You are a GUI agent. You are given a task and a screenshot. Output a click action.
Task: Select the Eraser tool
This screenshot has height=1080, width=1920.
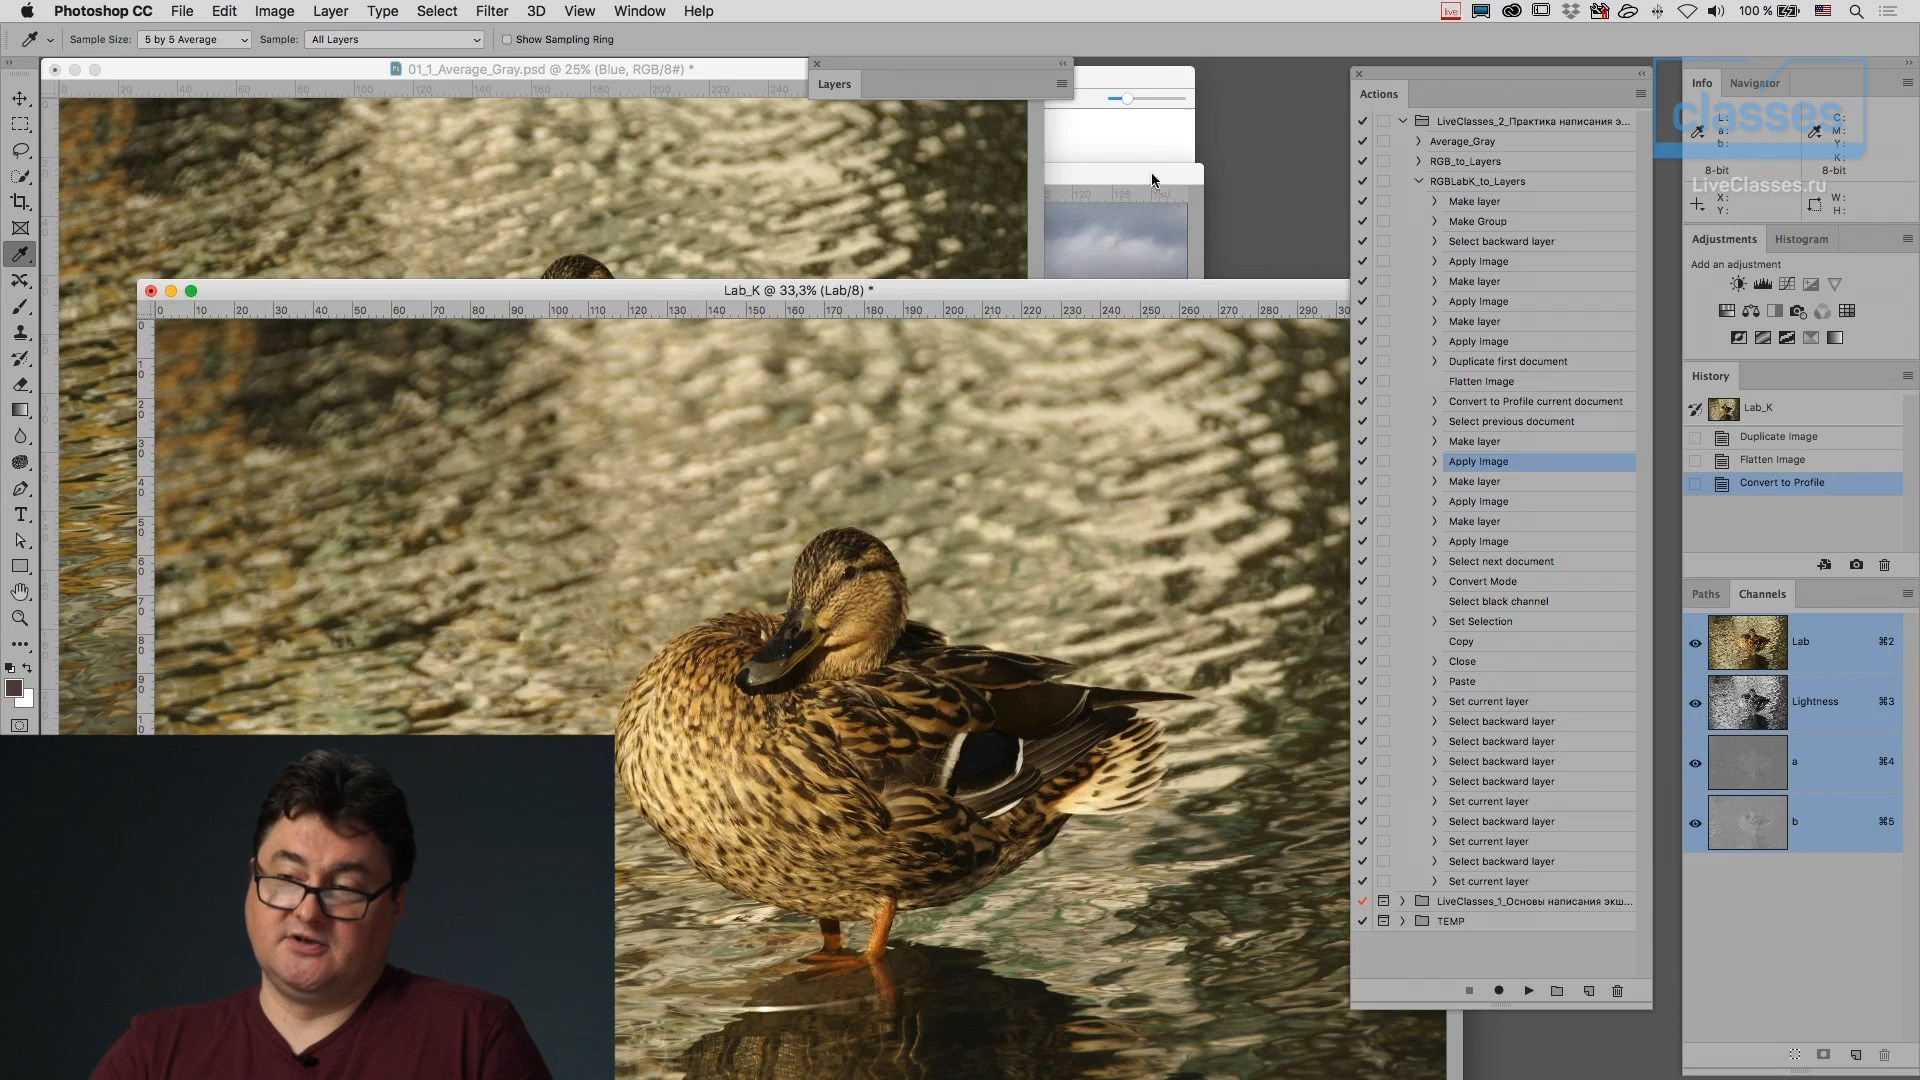pyautogui.click(x=20, y=384)
